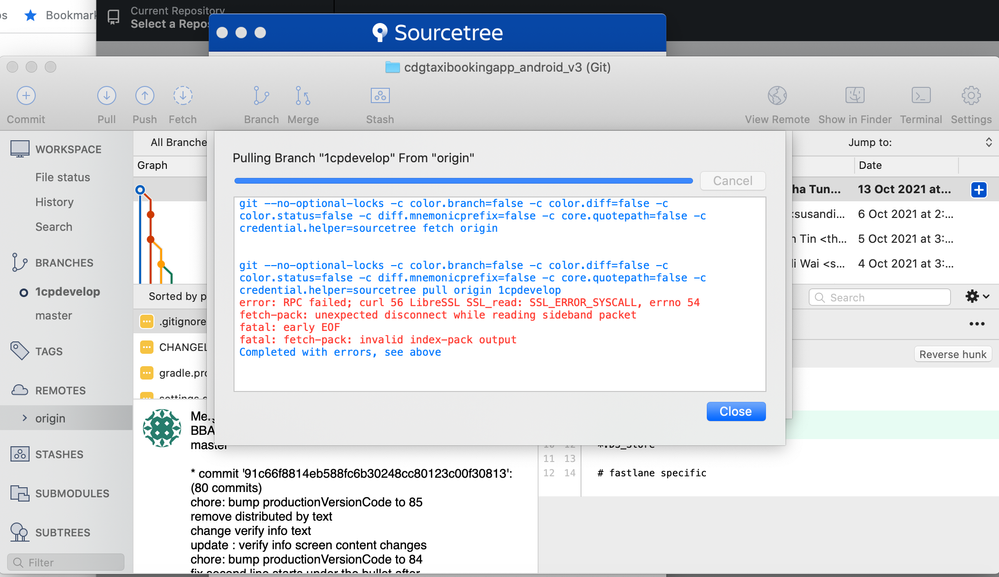Expand the origin remote
The height and width of the screenshot is (577, 999).
[x=25, y=418]
